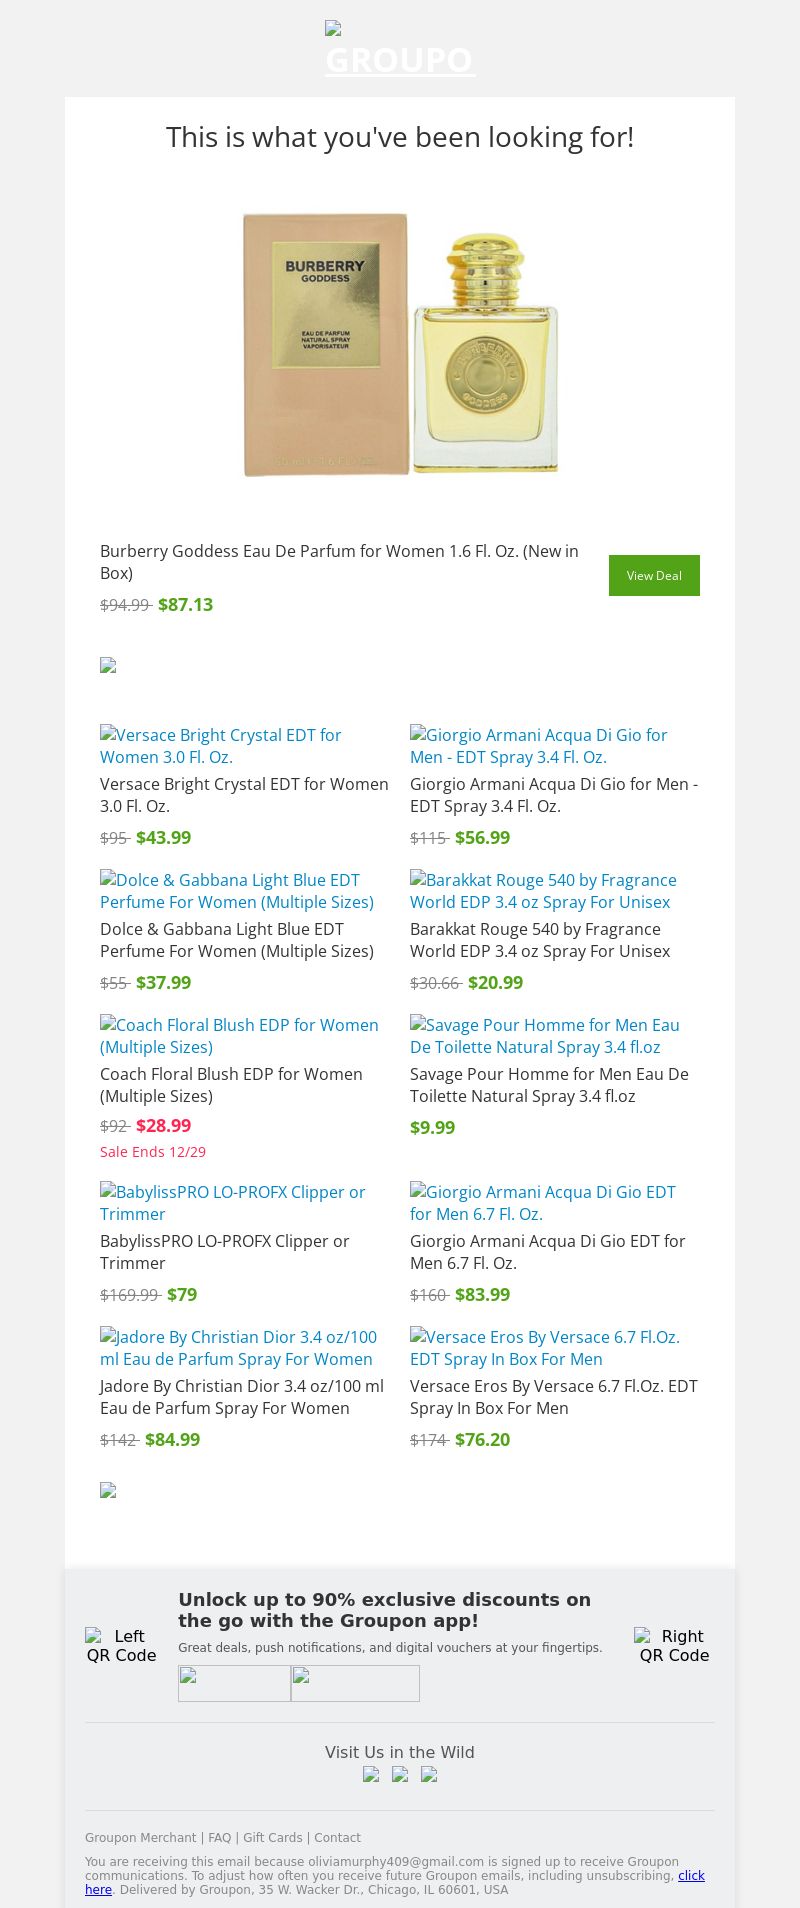The image size is (800, 1908).
Task: Open Jadore By Christian Dior link
Action: pos(238,1348)
